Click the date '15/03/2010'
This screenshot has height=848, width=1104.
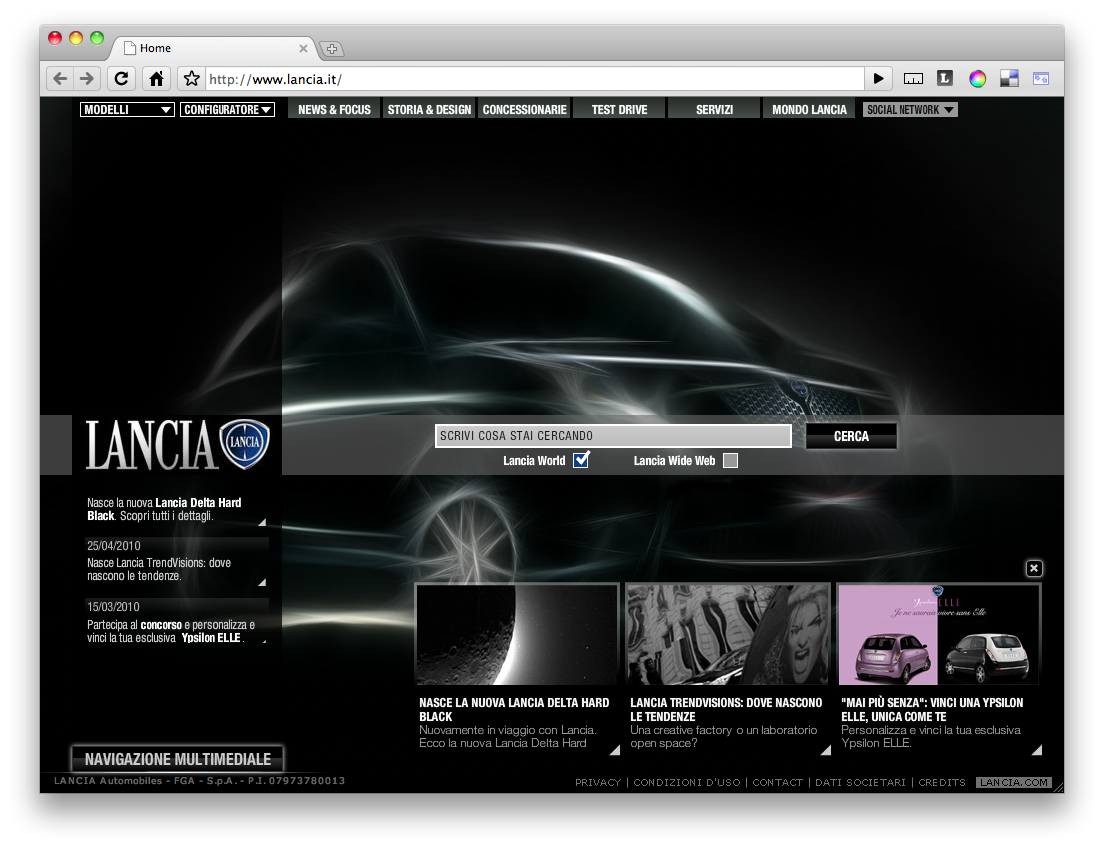(113, 606)
